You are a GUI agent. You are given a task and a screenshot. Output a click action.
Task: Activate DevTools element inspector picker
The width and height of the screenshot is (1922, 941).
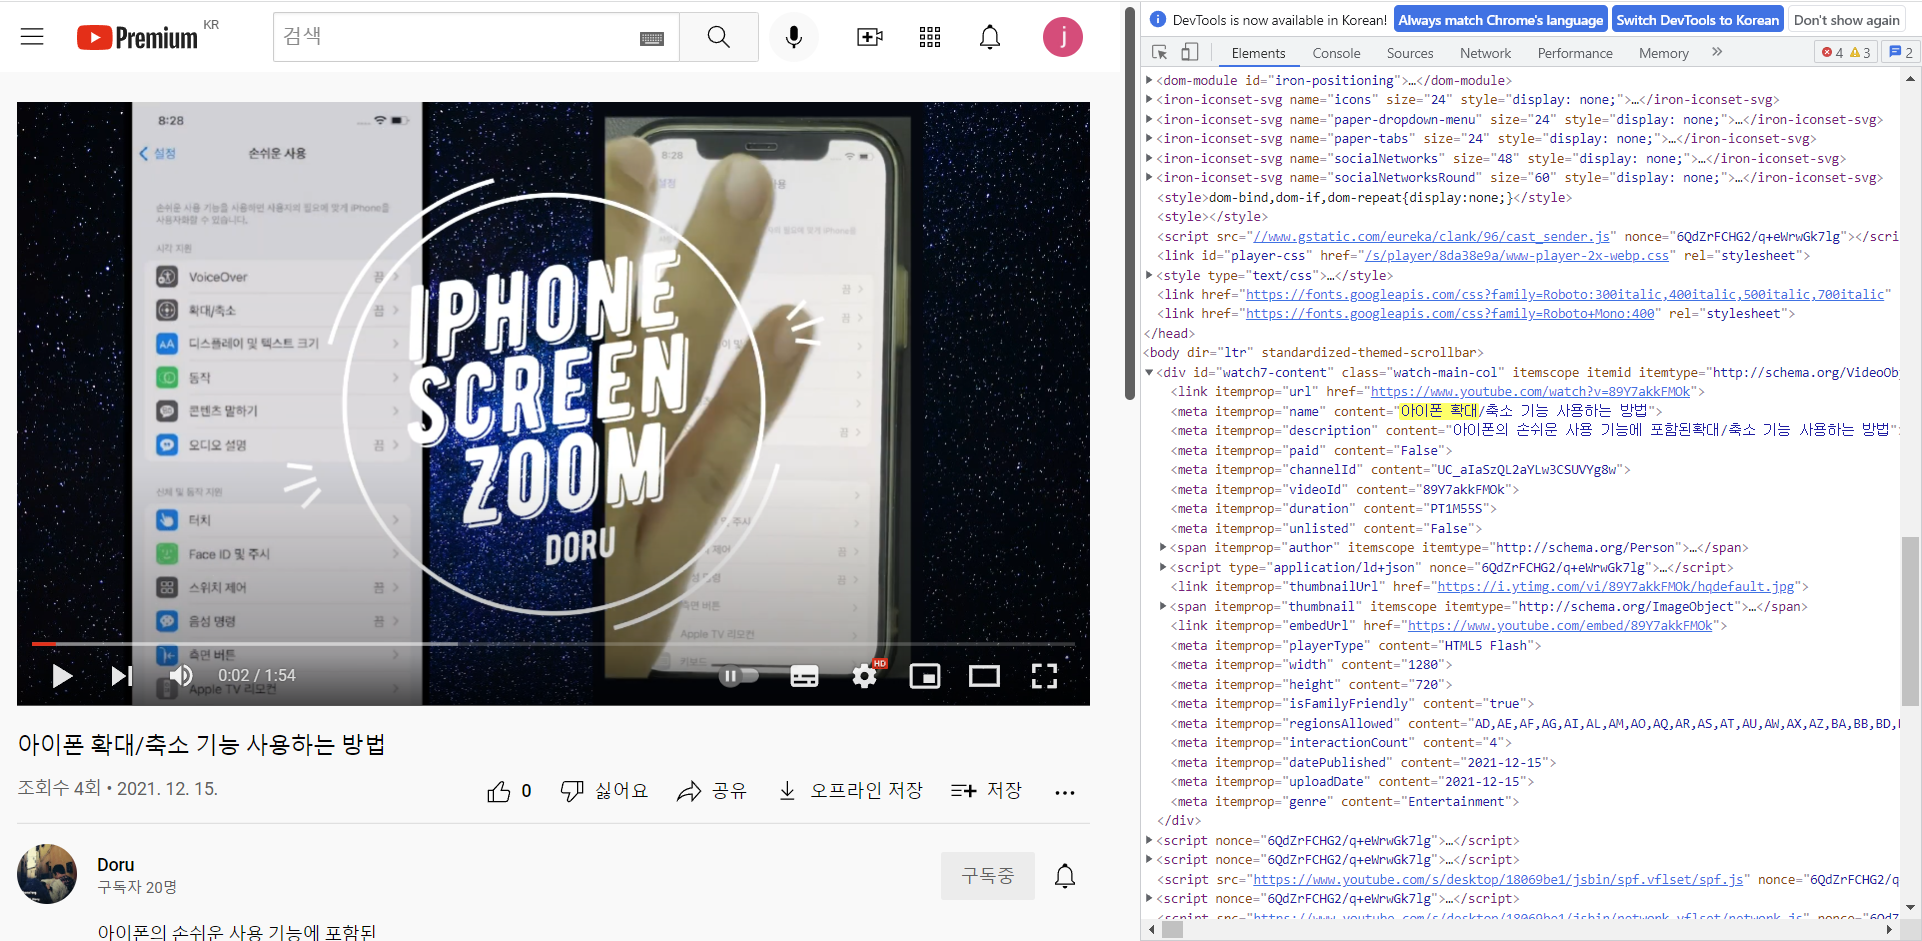click(x=1160, y=53)
